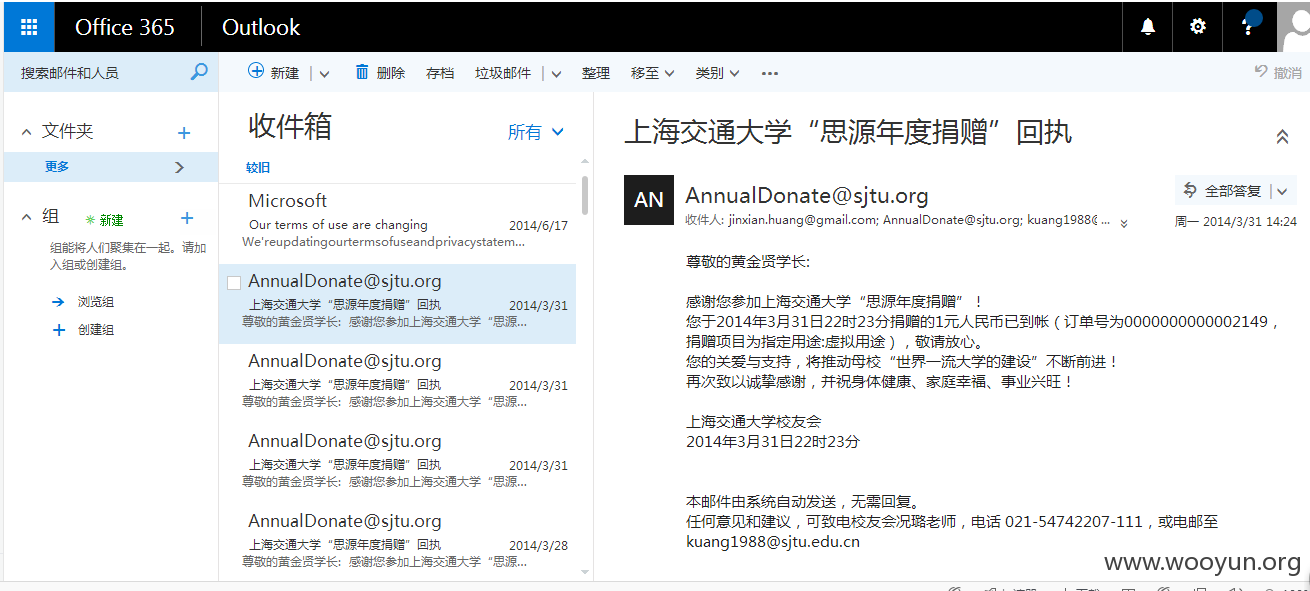Open the reply options dropdown arrow
Viewport: 1310px width, 591px height.
(x=1281, y=192)
